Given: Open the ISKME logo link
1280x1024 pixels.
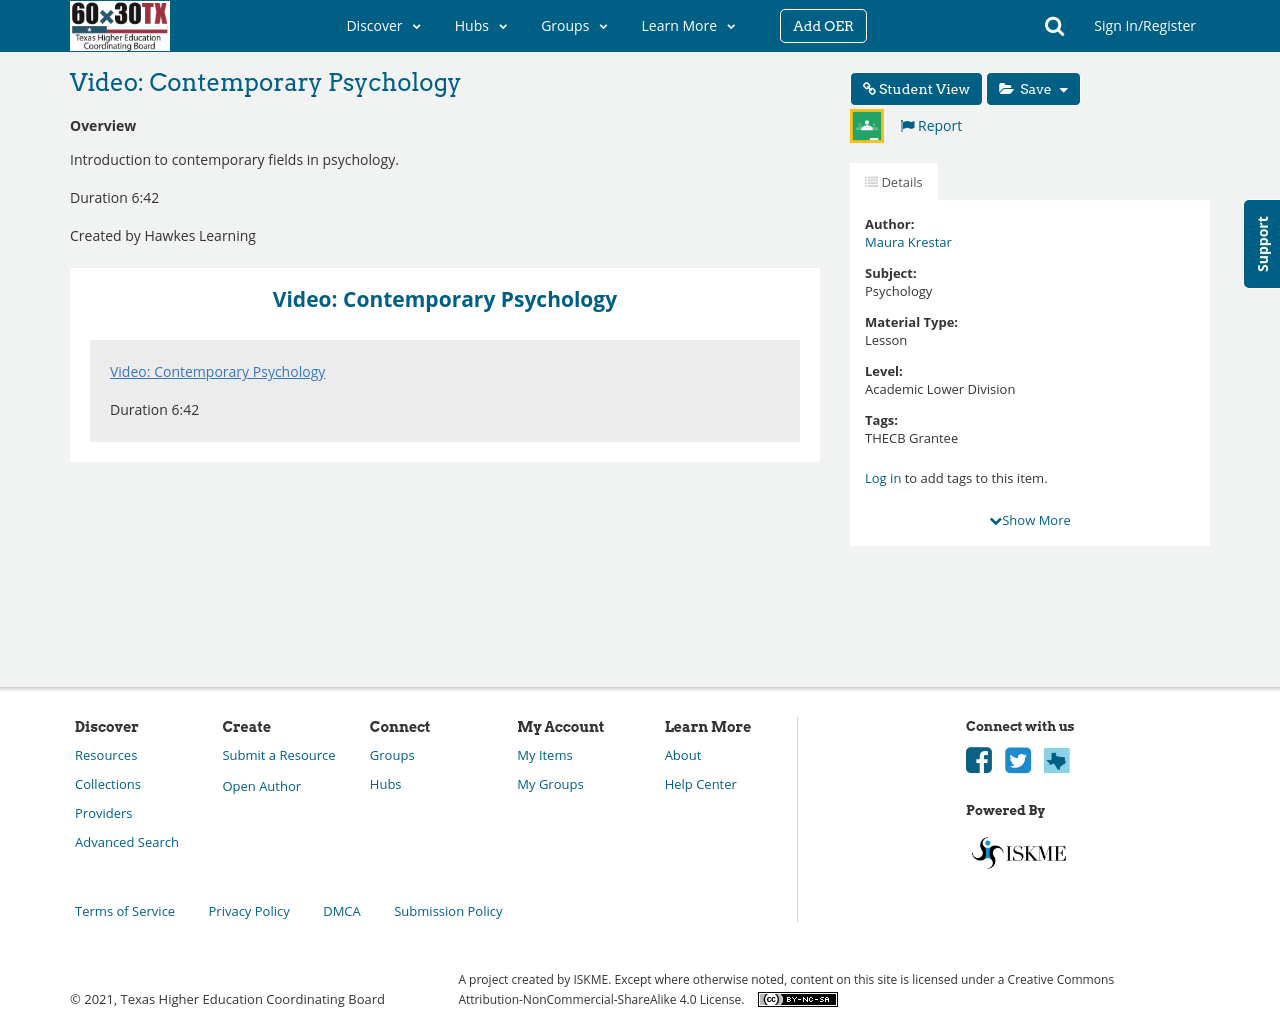Looking at the screenshot, I should point(1019,853).
